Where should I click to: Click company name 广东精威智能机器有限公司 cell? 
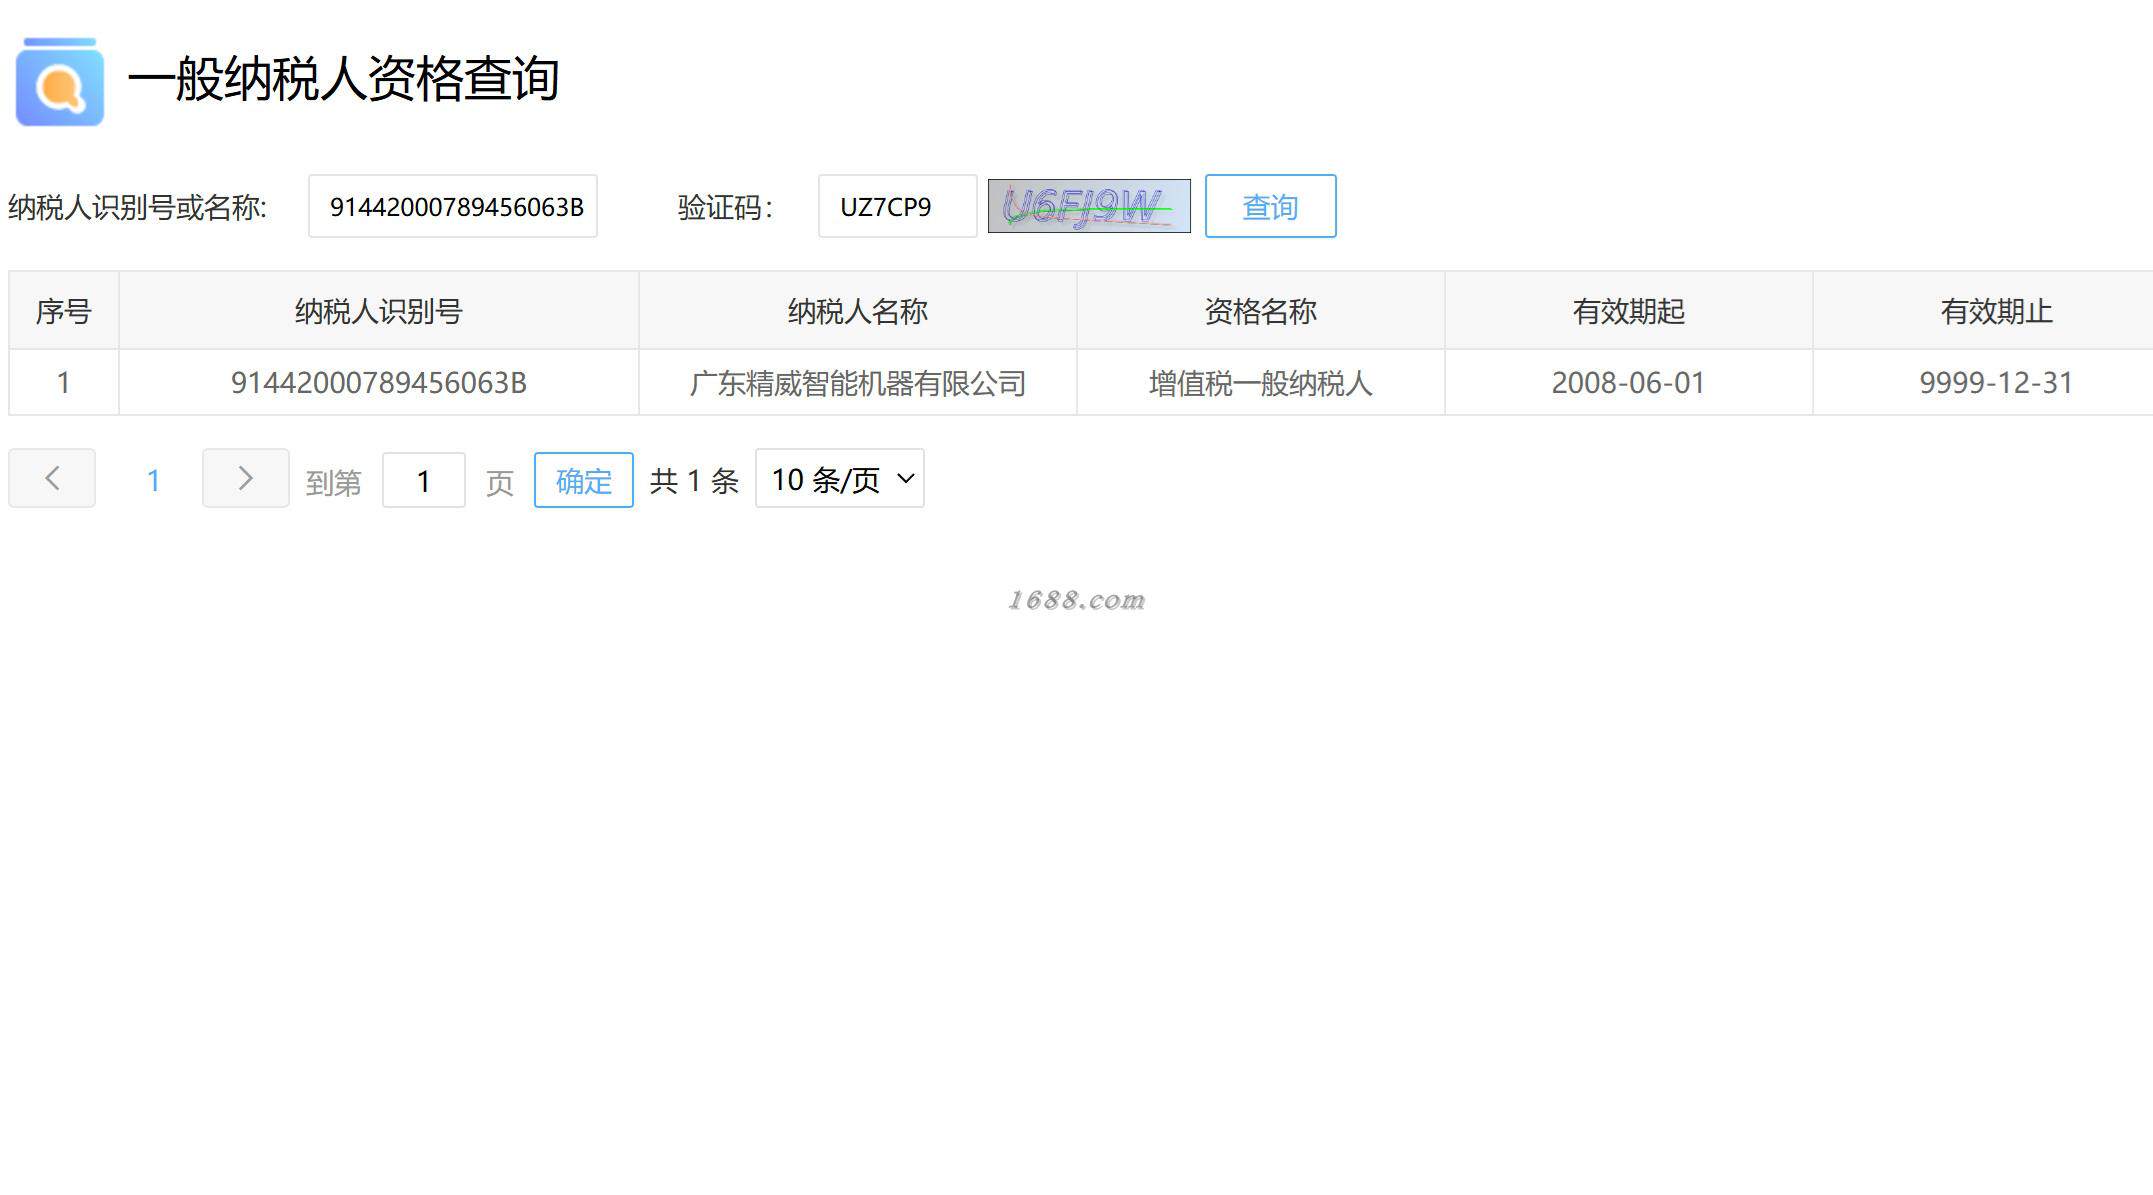857,383
